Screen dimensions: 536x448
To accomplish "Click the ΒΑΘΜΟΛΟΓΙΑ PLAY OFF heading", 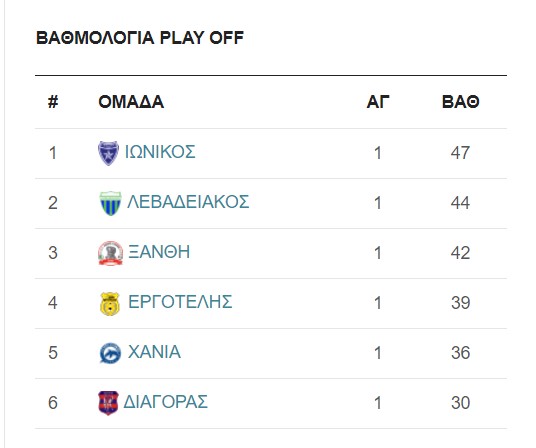I will pos(140,38).
